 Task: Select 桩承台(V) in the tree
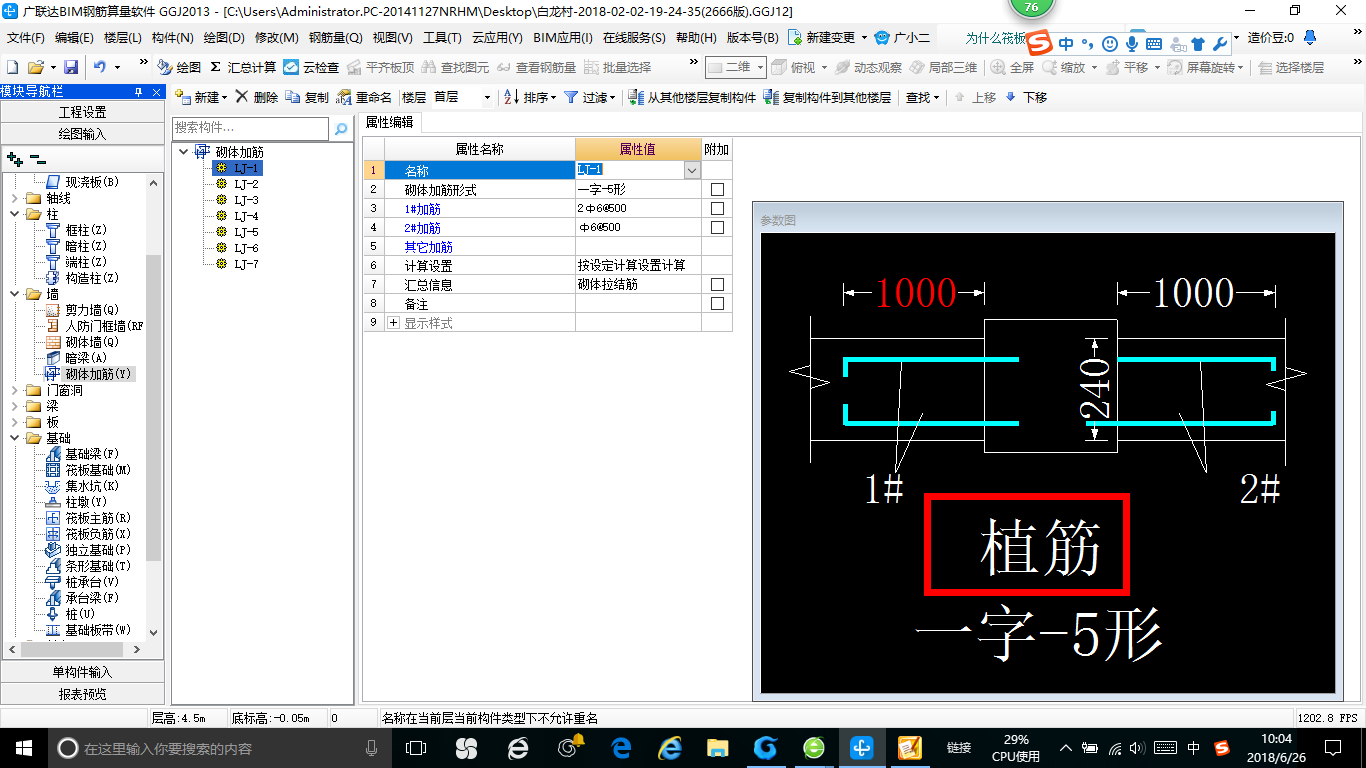[x=90, y=582]
